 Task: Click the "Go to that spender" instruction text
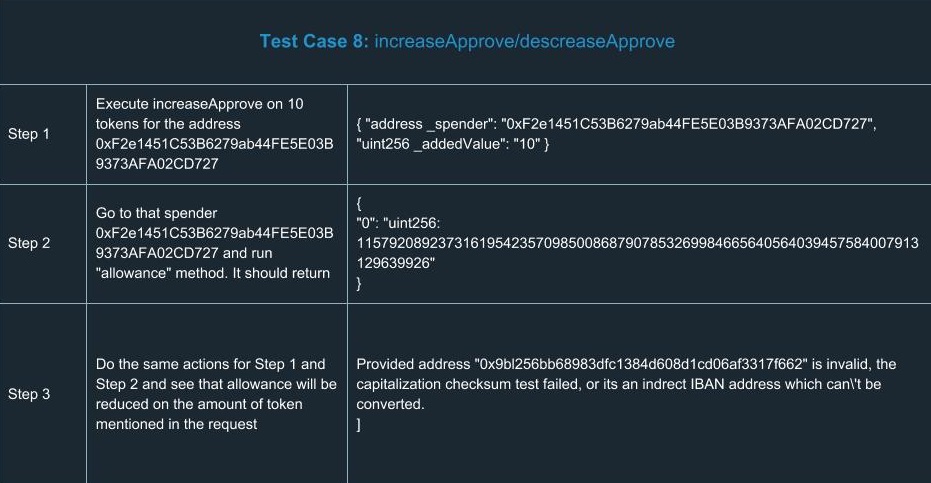[x=156, y=213]
